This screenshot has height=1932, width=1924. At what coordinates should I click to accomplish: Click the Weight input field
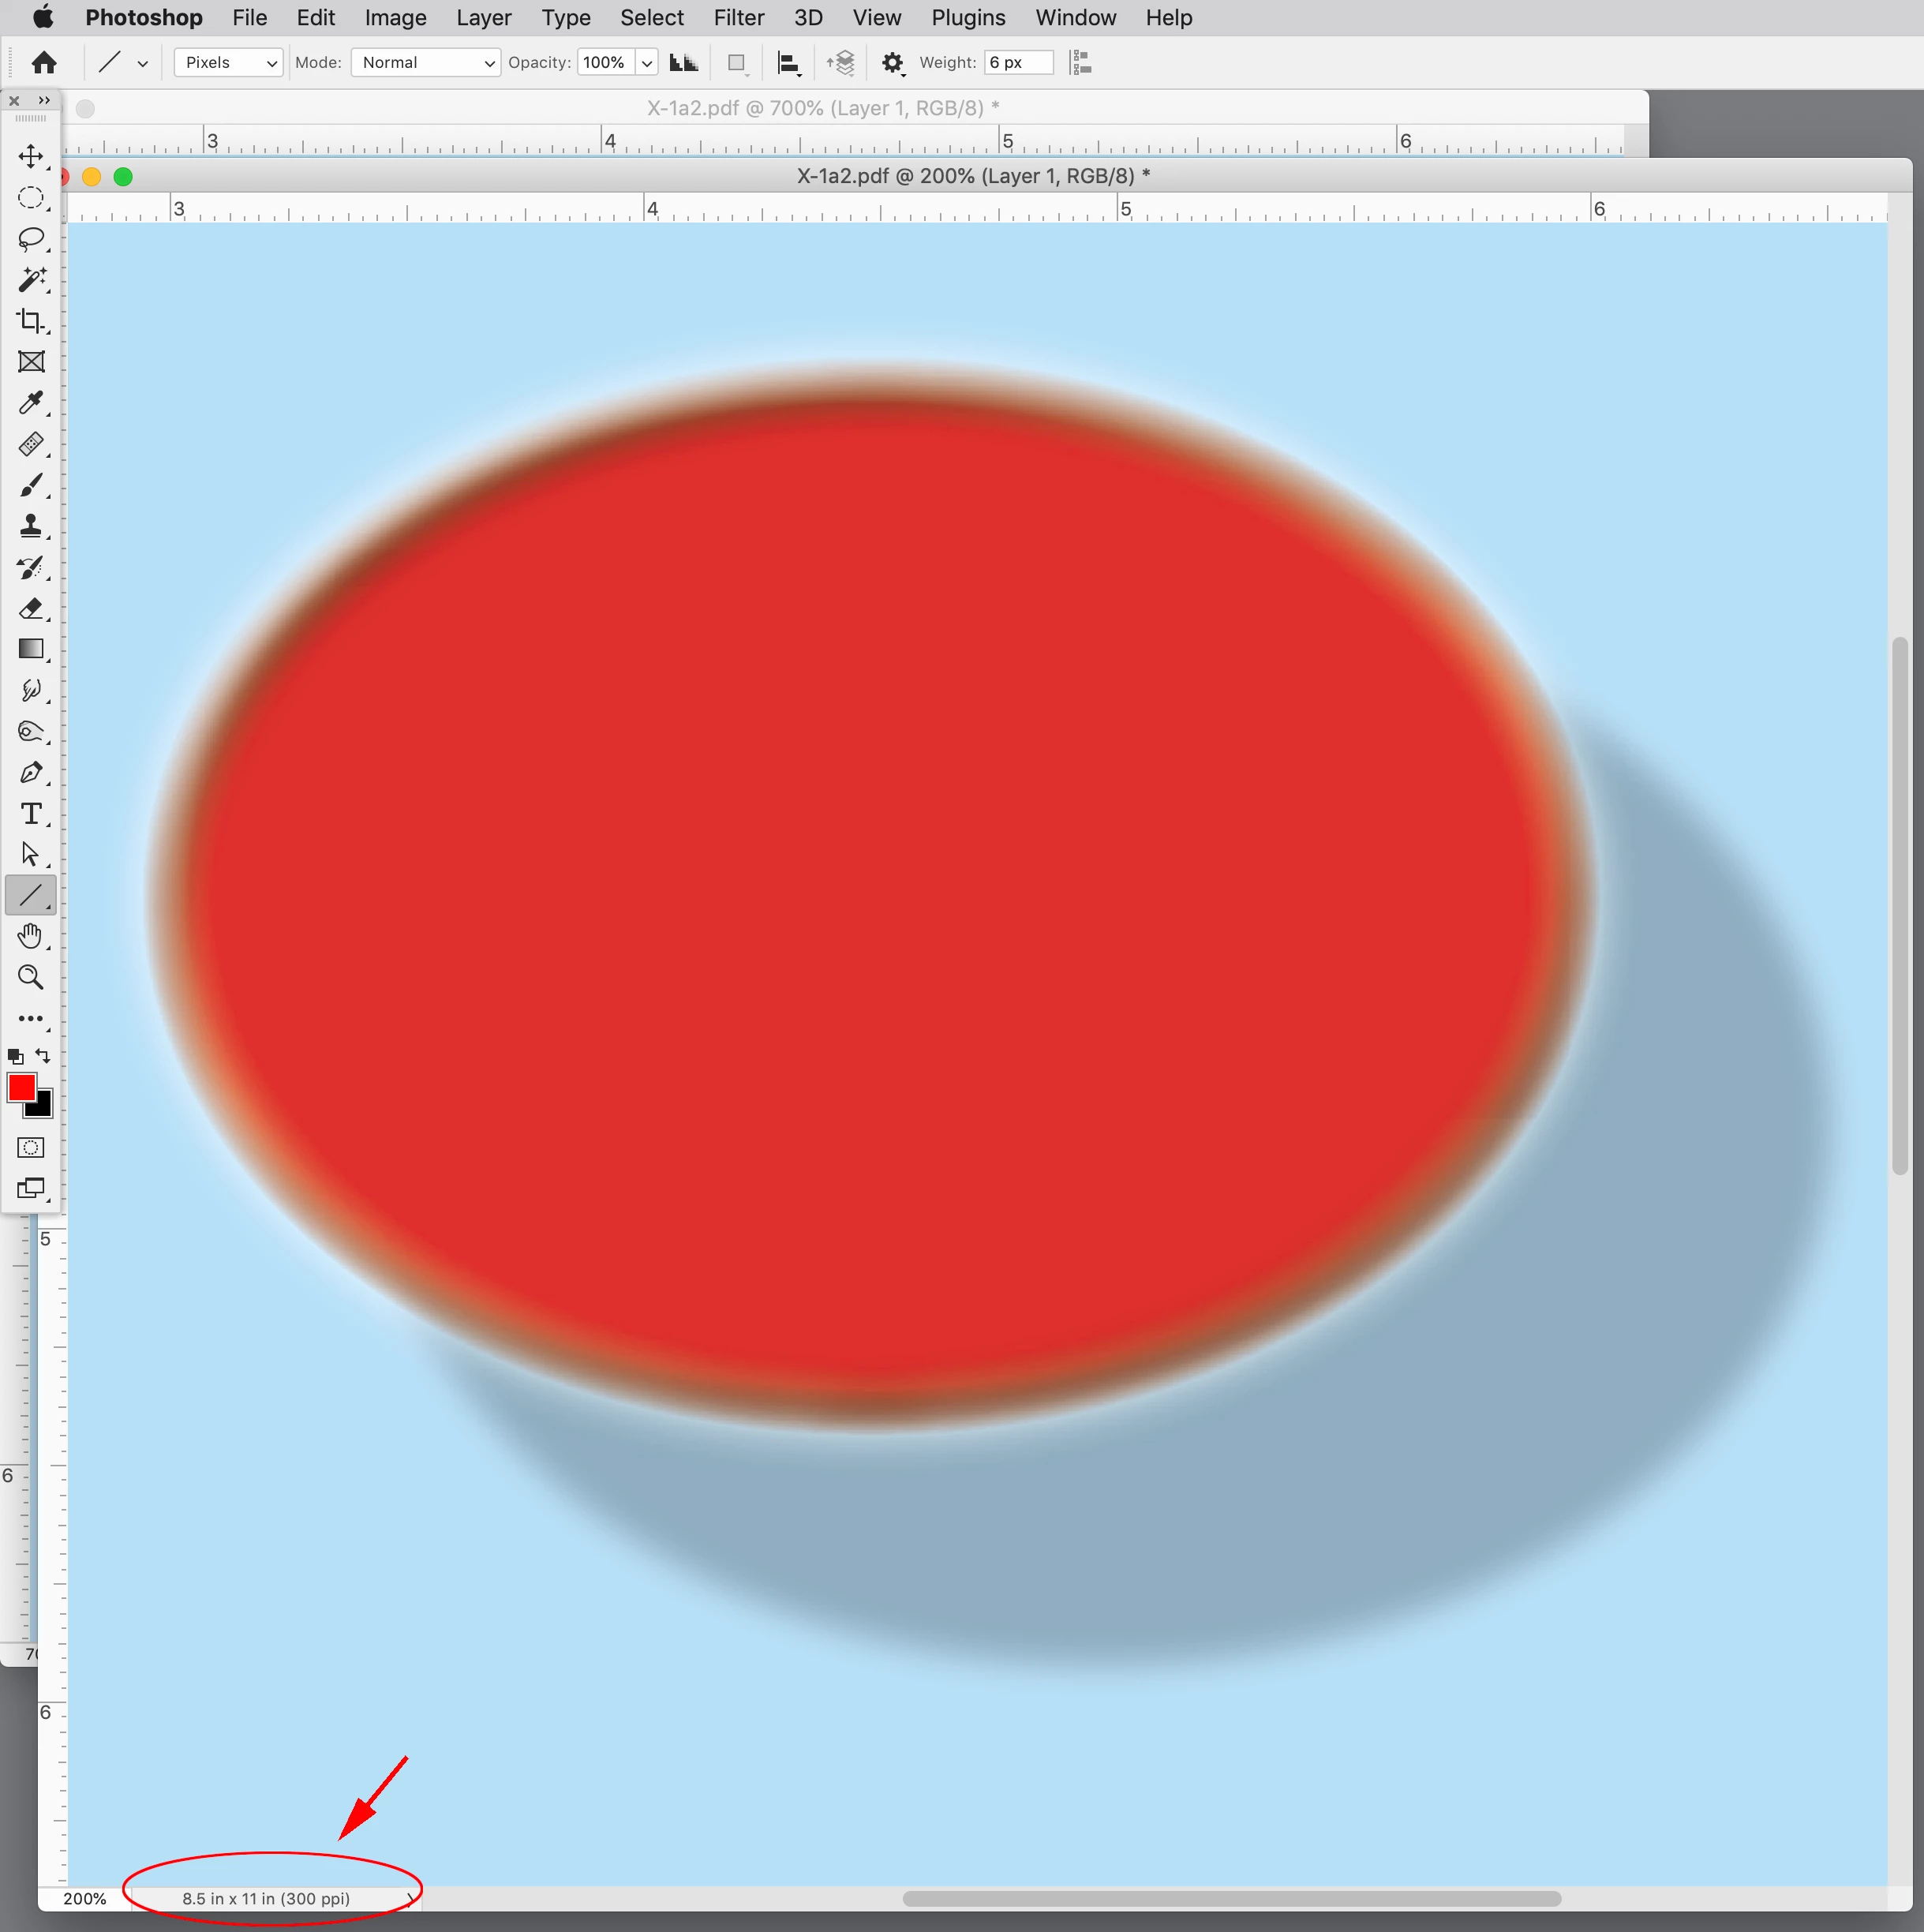point(1018,63)
